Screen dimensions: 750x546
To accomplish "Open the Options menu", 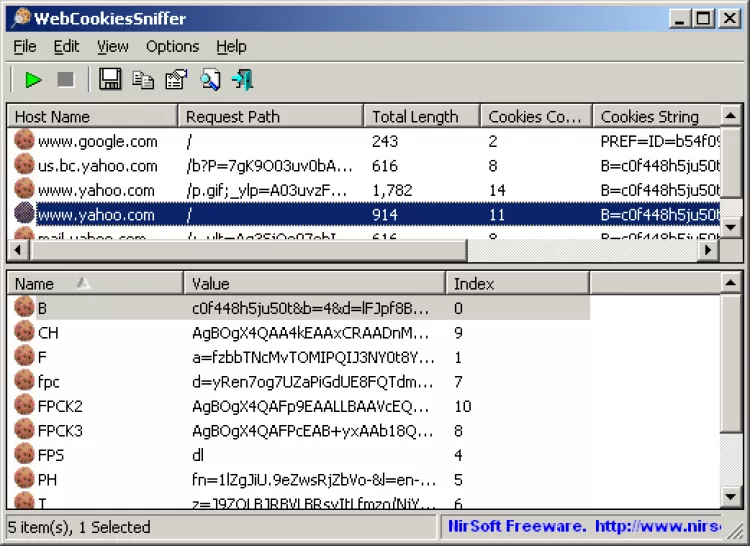I will click(172, 46).
